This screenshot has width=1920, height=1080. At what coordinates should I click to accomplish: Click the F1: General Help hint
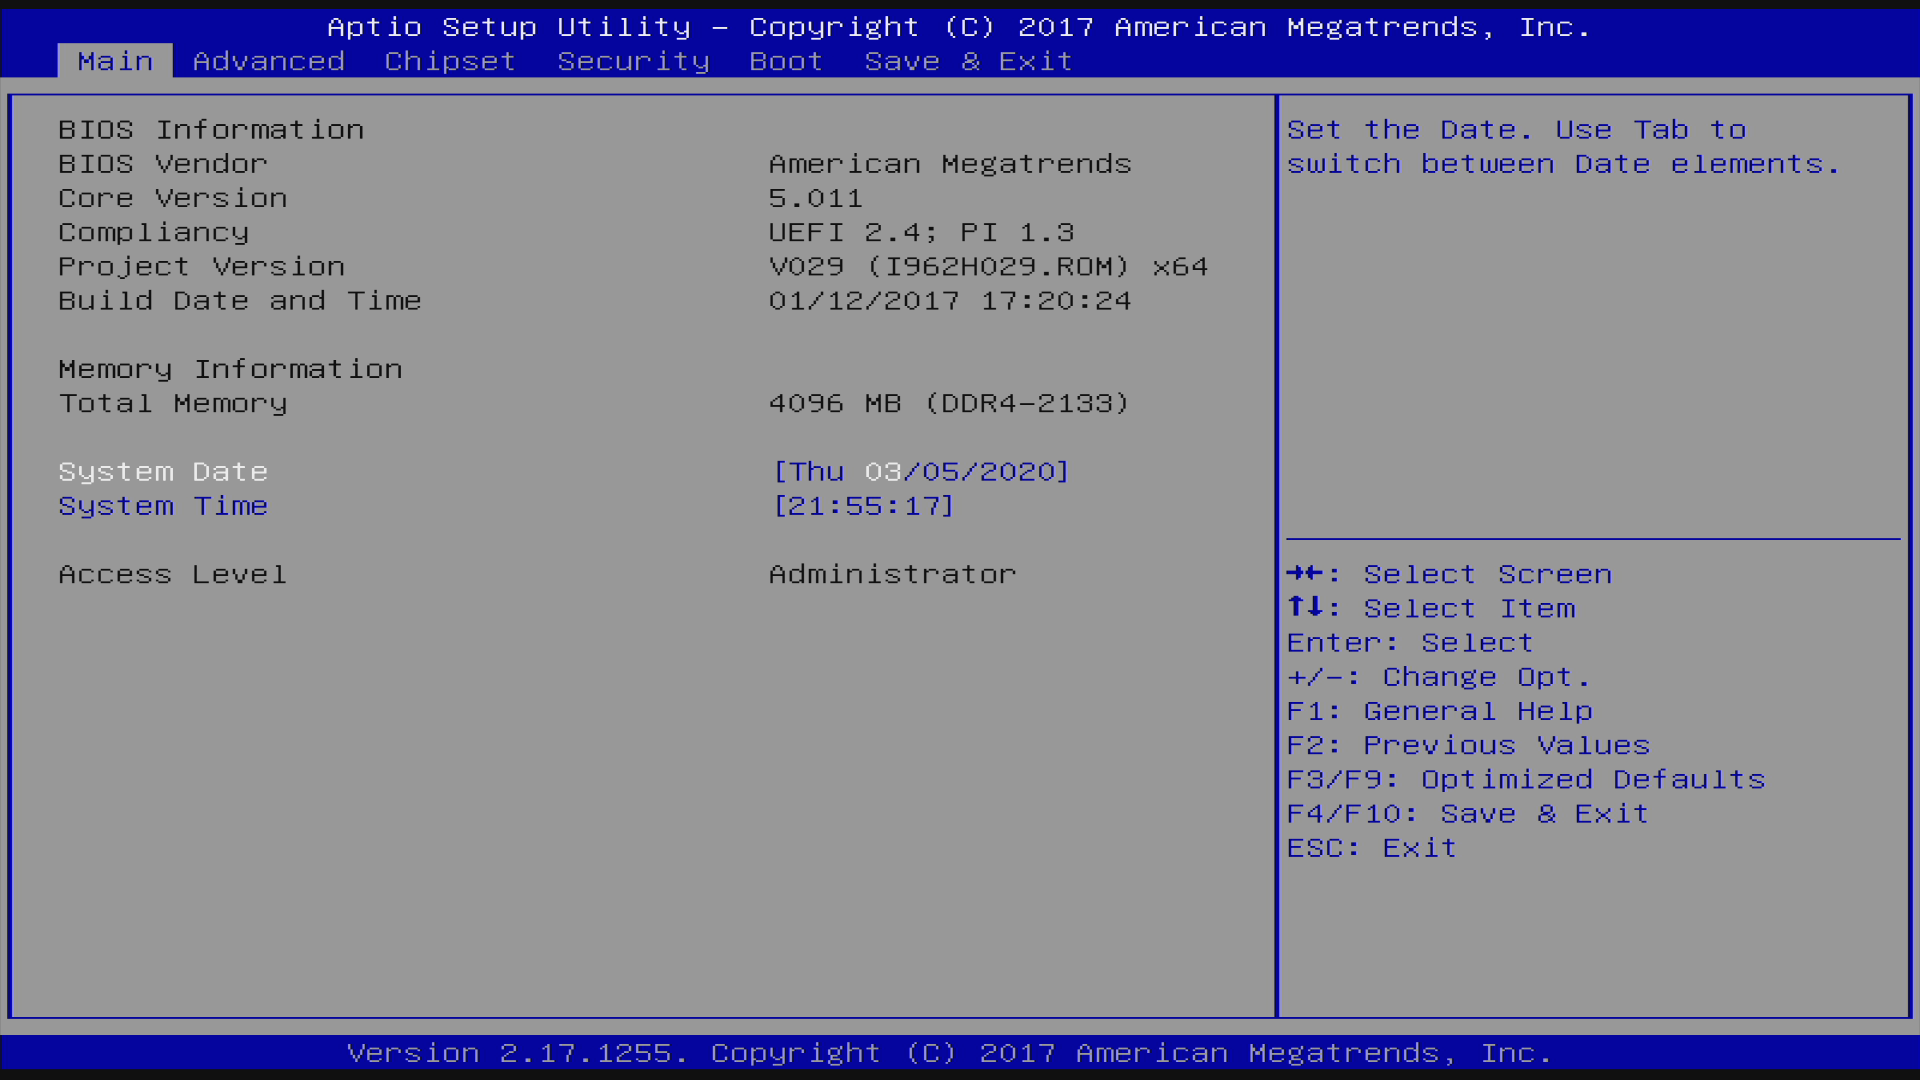click(1439, 711)
